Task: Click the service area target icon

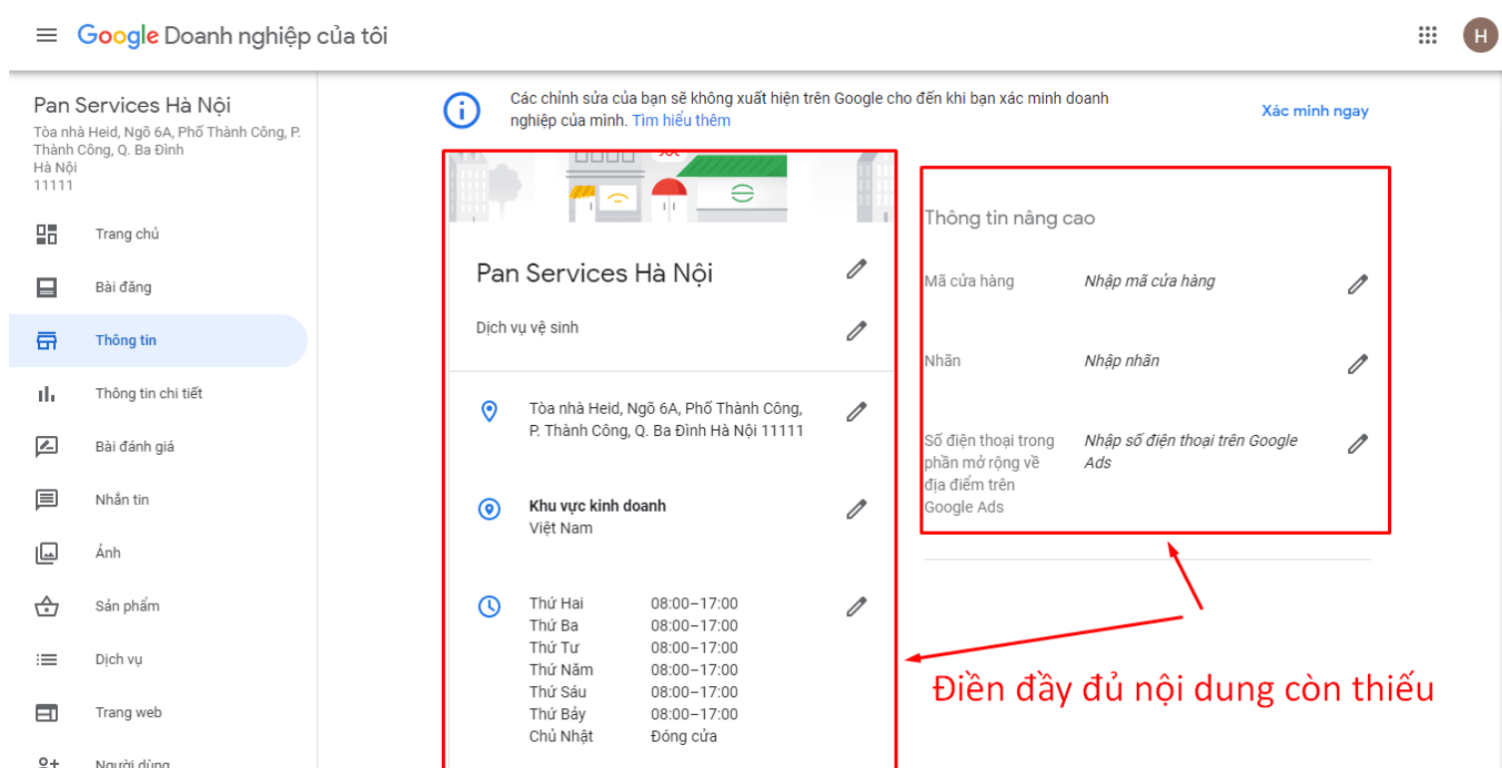Action: [x=489, y=510]
